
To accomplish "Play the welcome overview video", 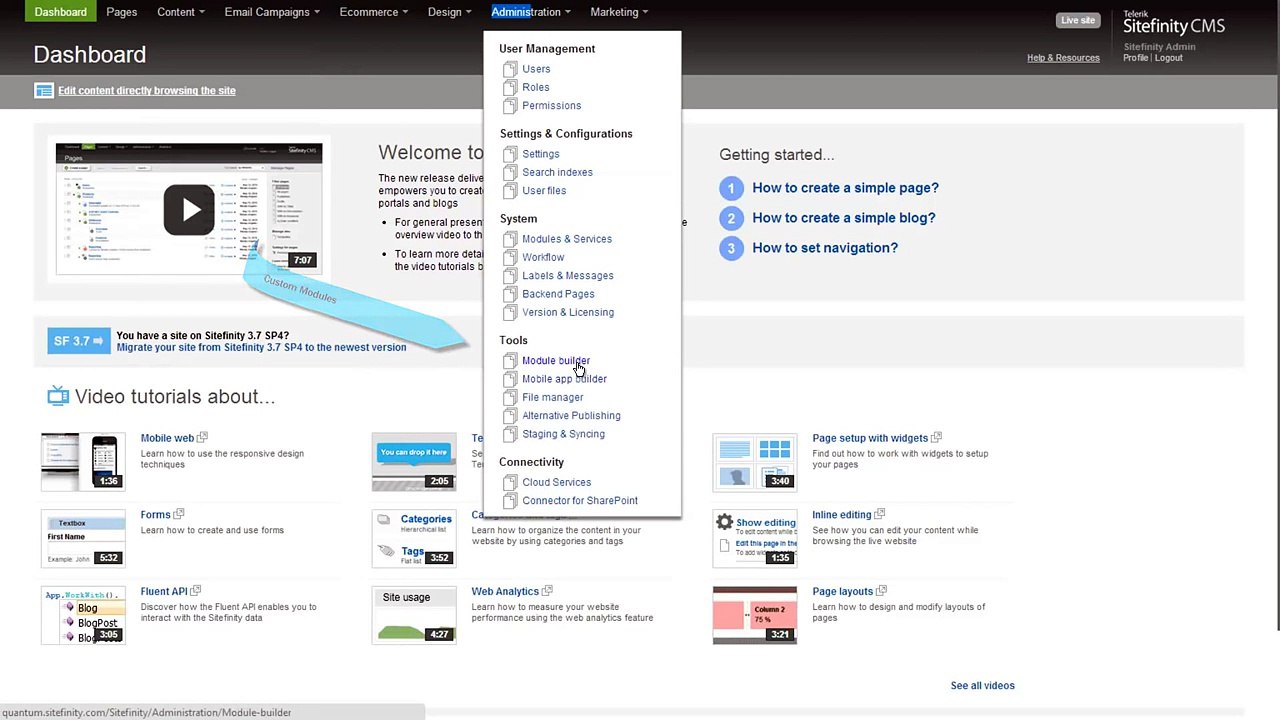I will 189,209.
